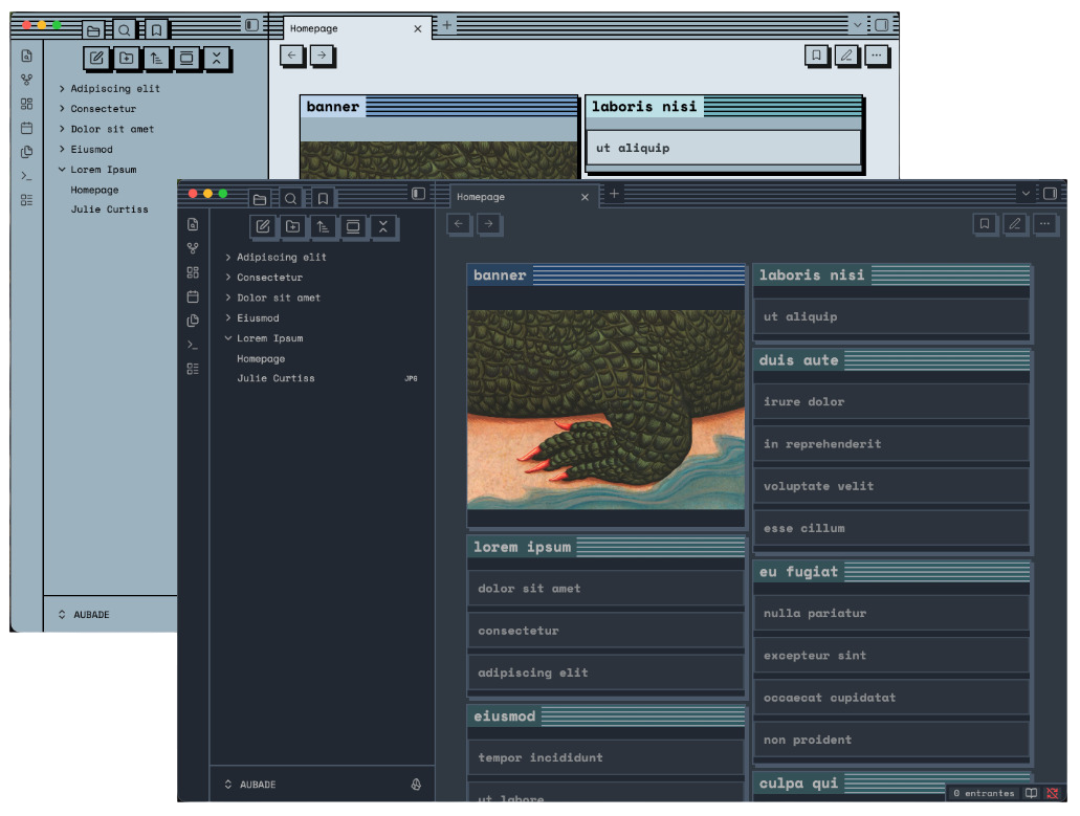Click consectetur entry in dark note
1080x816 pixels.
click(605, 631)
